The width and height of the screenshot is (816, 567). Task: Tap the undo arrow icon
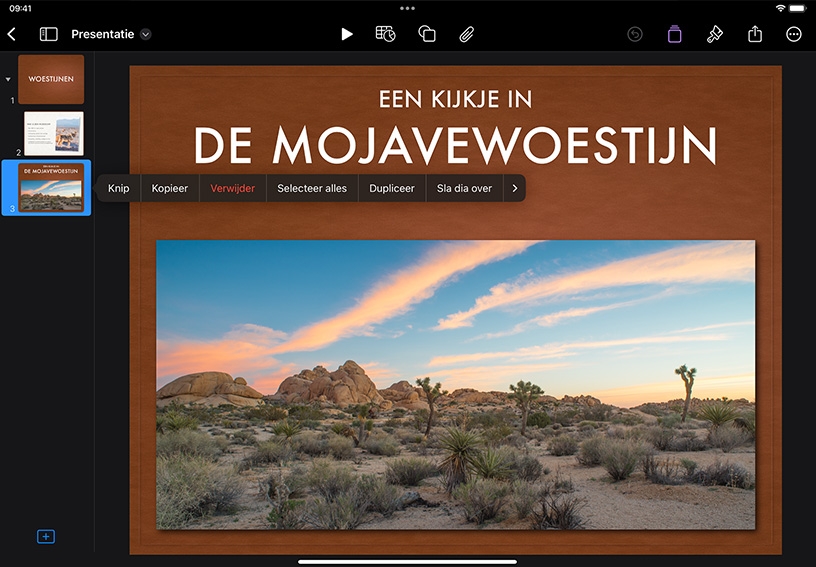(634, 34)
